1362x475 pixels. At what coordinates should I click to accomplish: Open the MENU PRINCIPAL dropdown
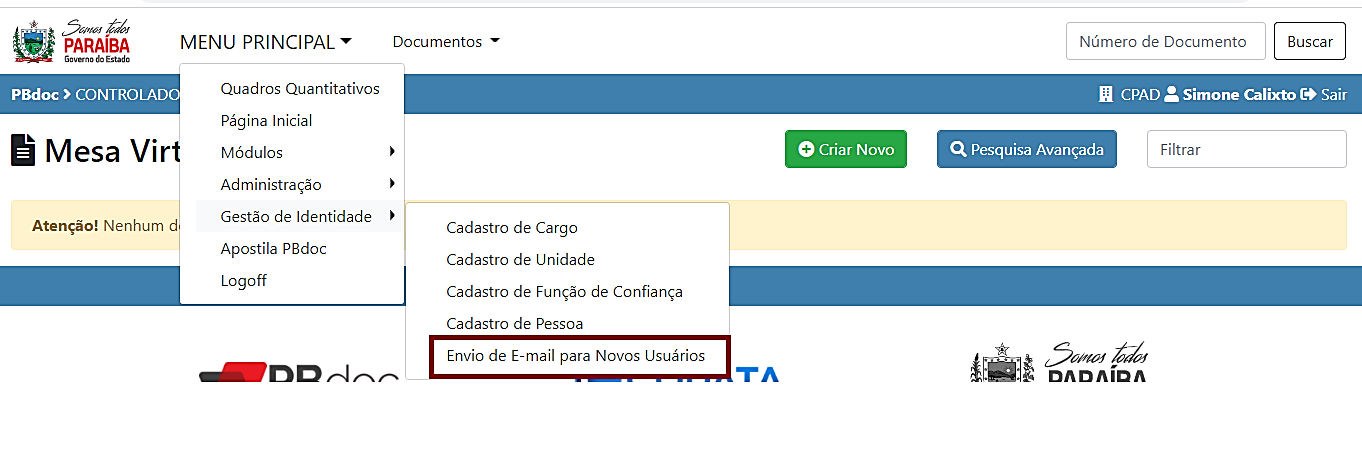[x=265, y=42]
